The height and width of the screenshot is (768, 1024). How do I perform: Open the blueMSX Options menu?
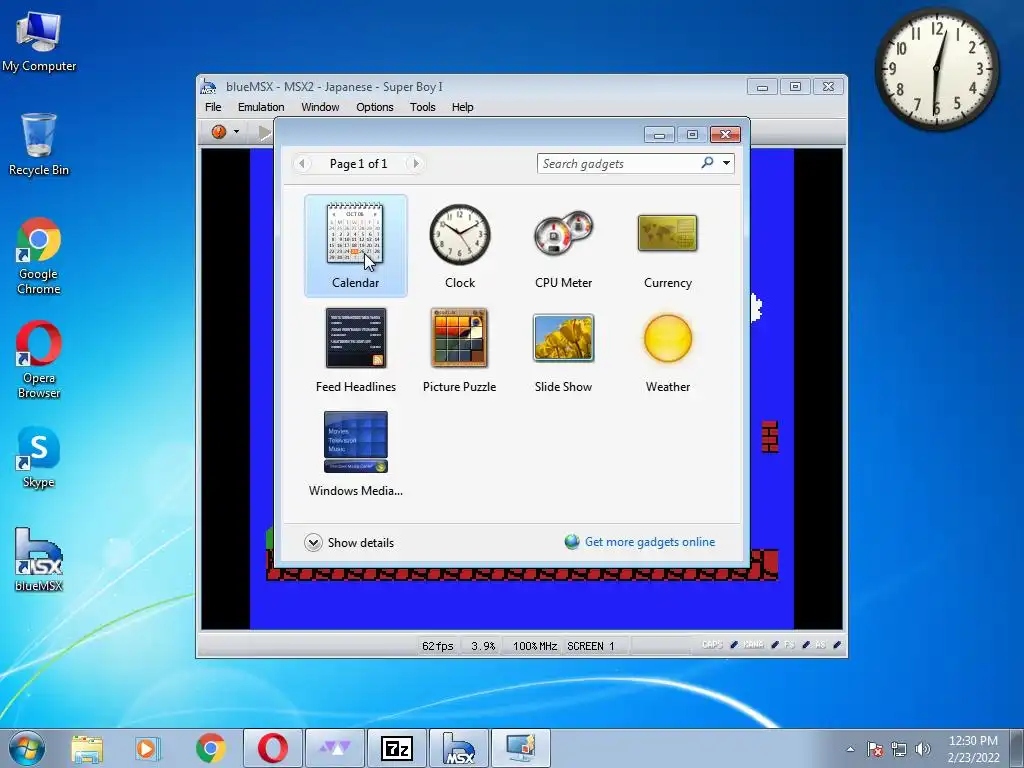(375, 107)
